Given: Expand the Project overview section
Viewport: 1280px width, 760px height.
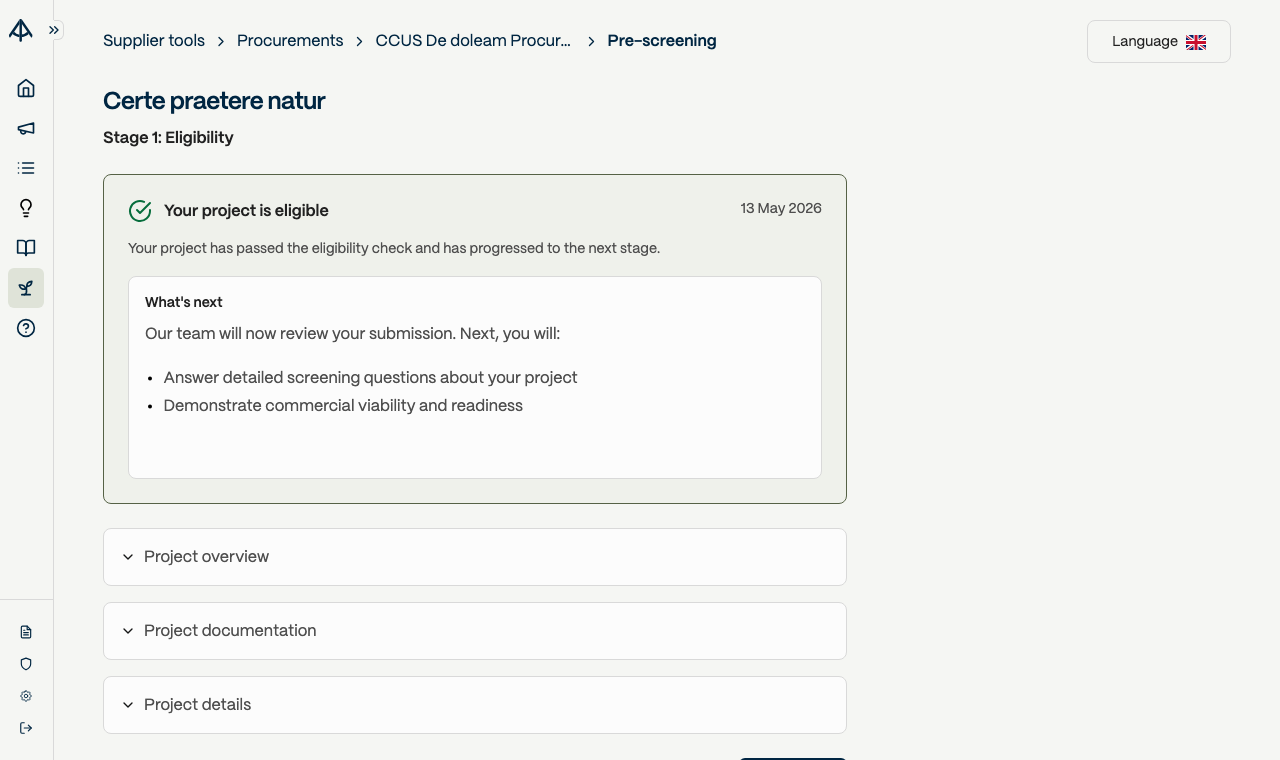Looking at the screenshot, I should click(475, 557).
